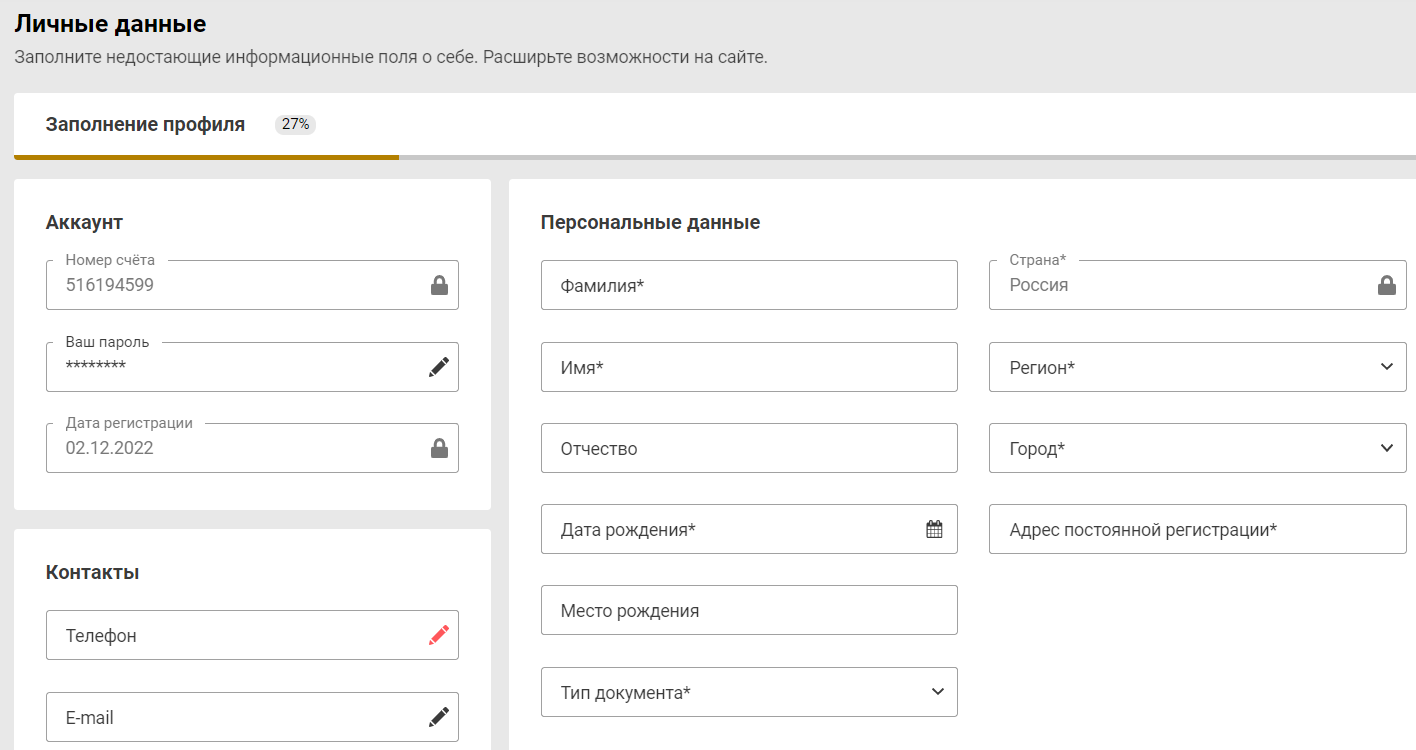Viewport: 1416px width, 750px height.
Task: Open the calendar icon in Дата рождения
Action: tap(934, 530)
